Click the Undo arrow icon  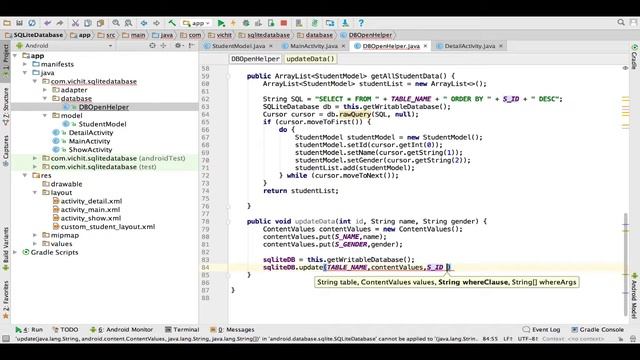click(47, 23)
